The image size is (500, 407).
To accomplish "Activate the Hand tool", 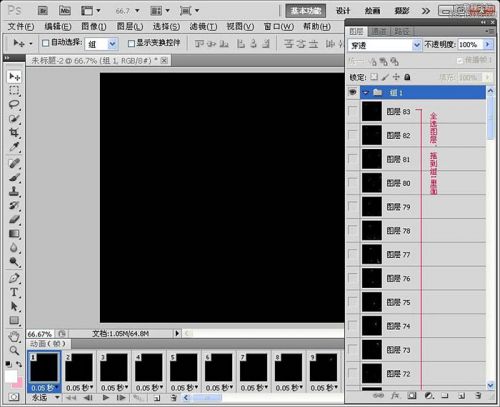I will (14, 336).
